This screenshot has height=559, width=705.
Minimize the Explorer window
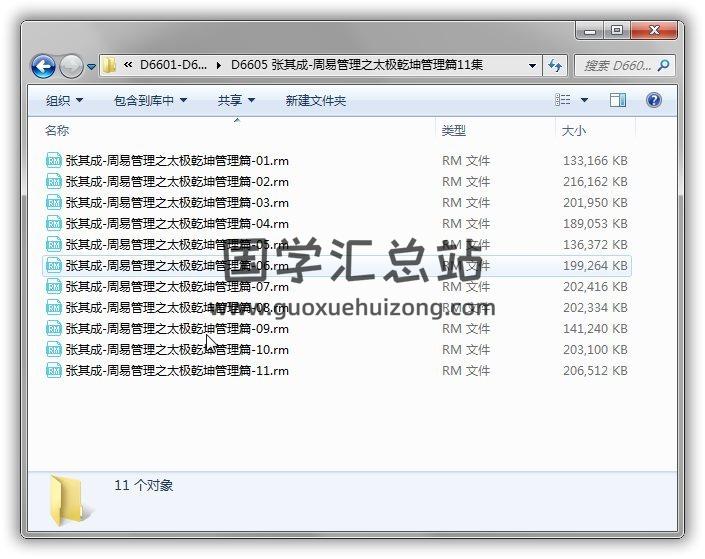(x=590, y=31)
